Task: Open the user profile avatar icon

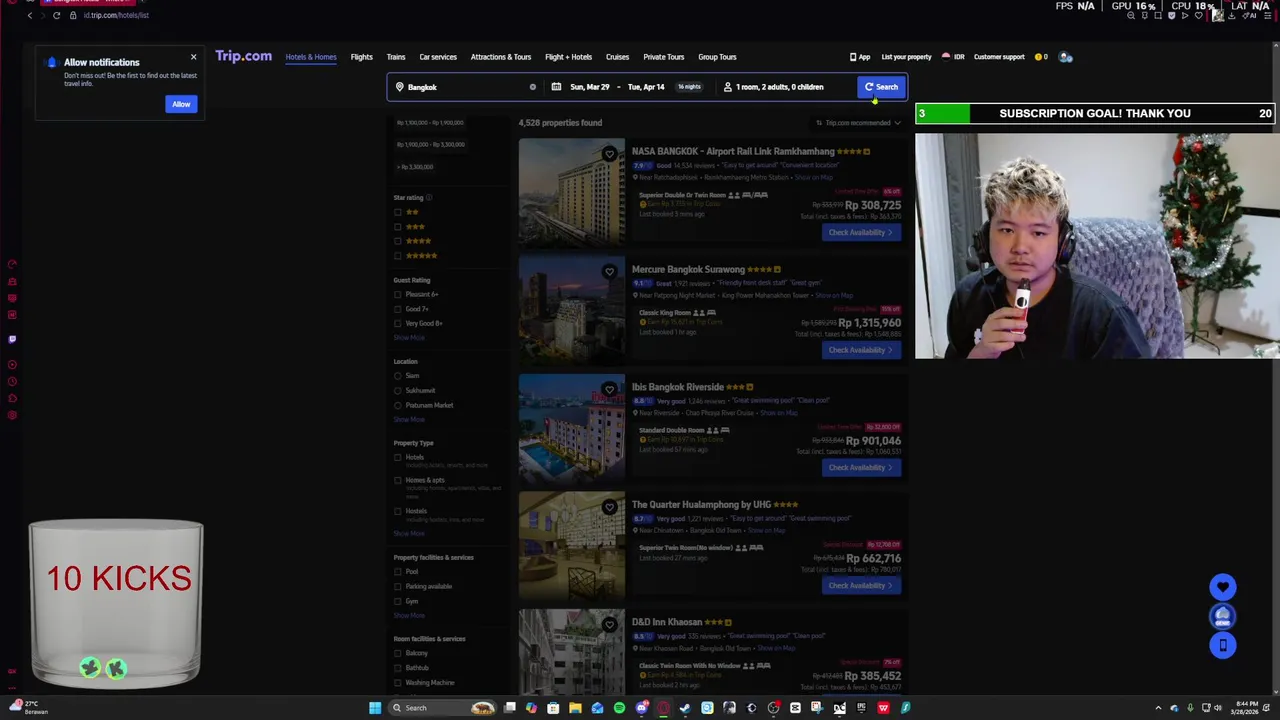Action: [x=1065, y=57]
